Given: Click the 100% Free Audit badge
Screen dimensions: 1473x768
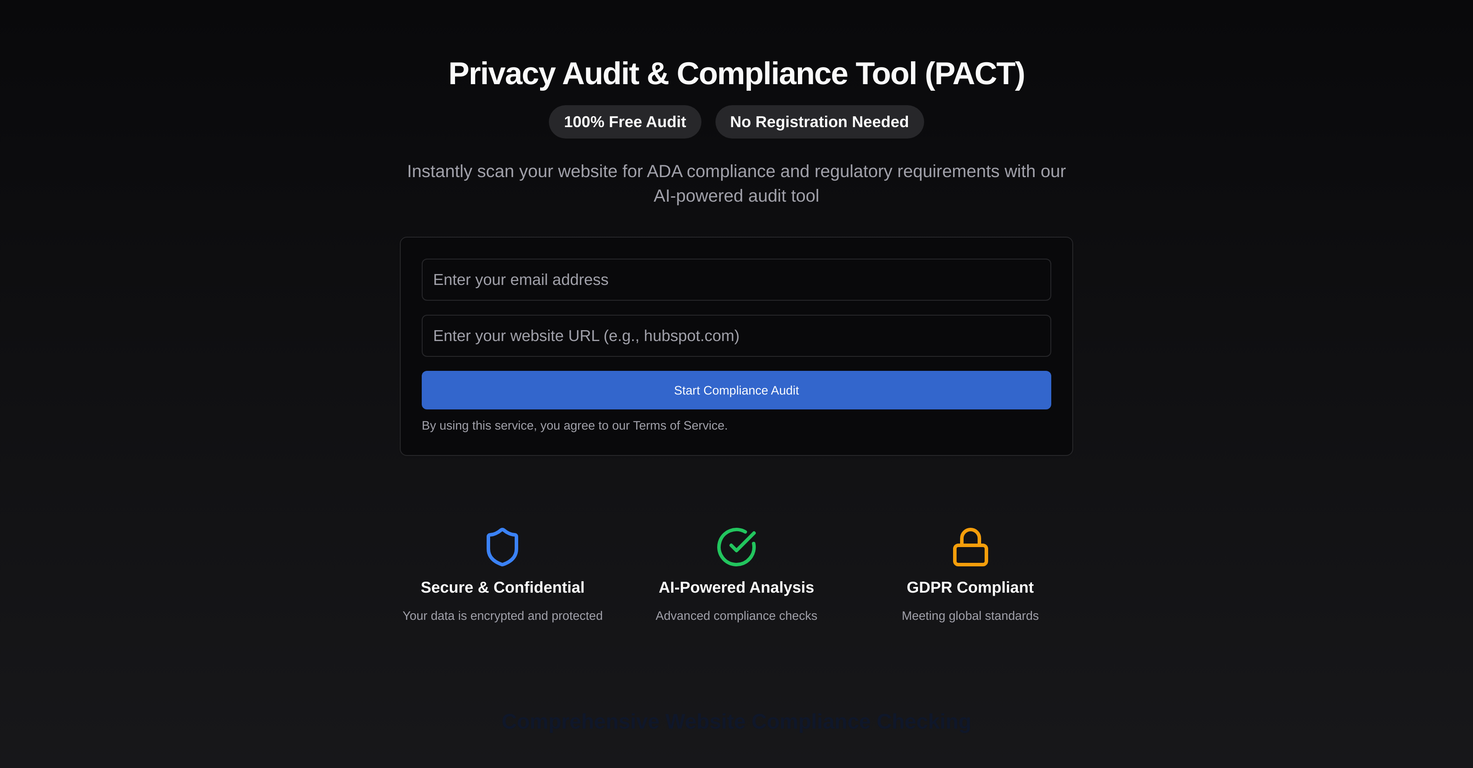Looking at the screenshot, I should [x=624, y=121].
